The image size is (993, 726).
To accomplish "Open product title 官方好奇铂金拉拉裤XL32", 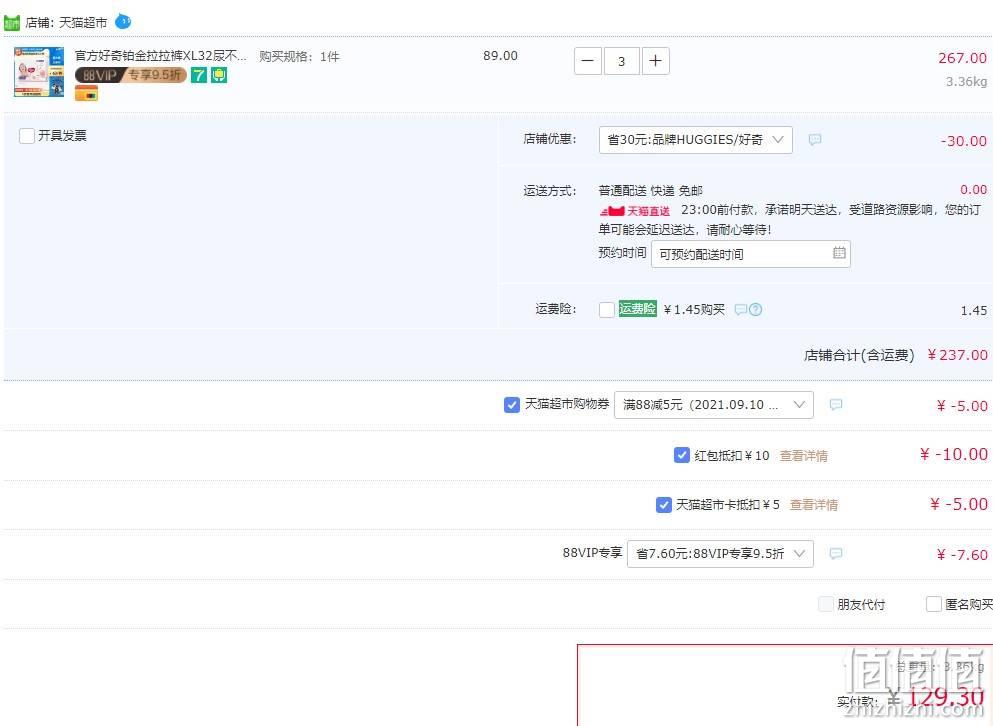I will tap(161, 56).
